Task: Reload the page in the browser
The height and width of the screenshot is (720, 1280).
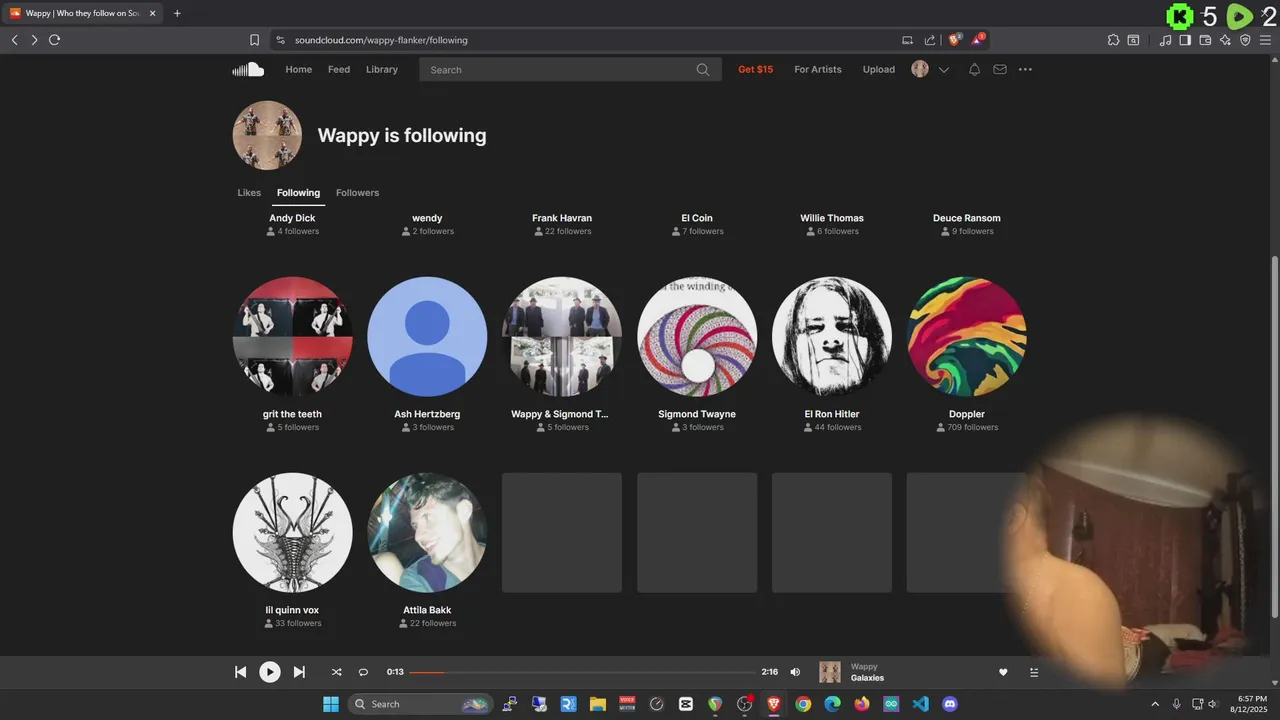Action: click(x=54, y=40)
